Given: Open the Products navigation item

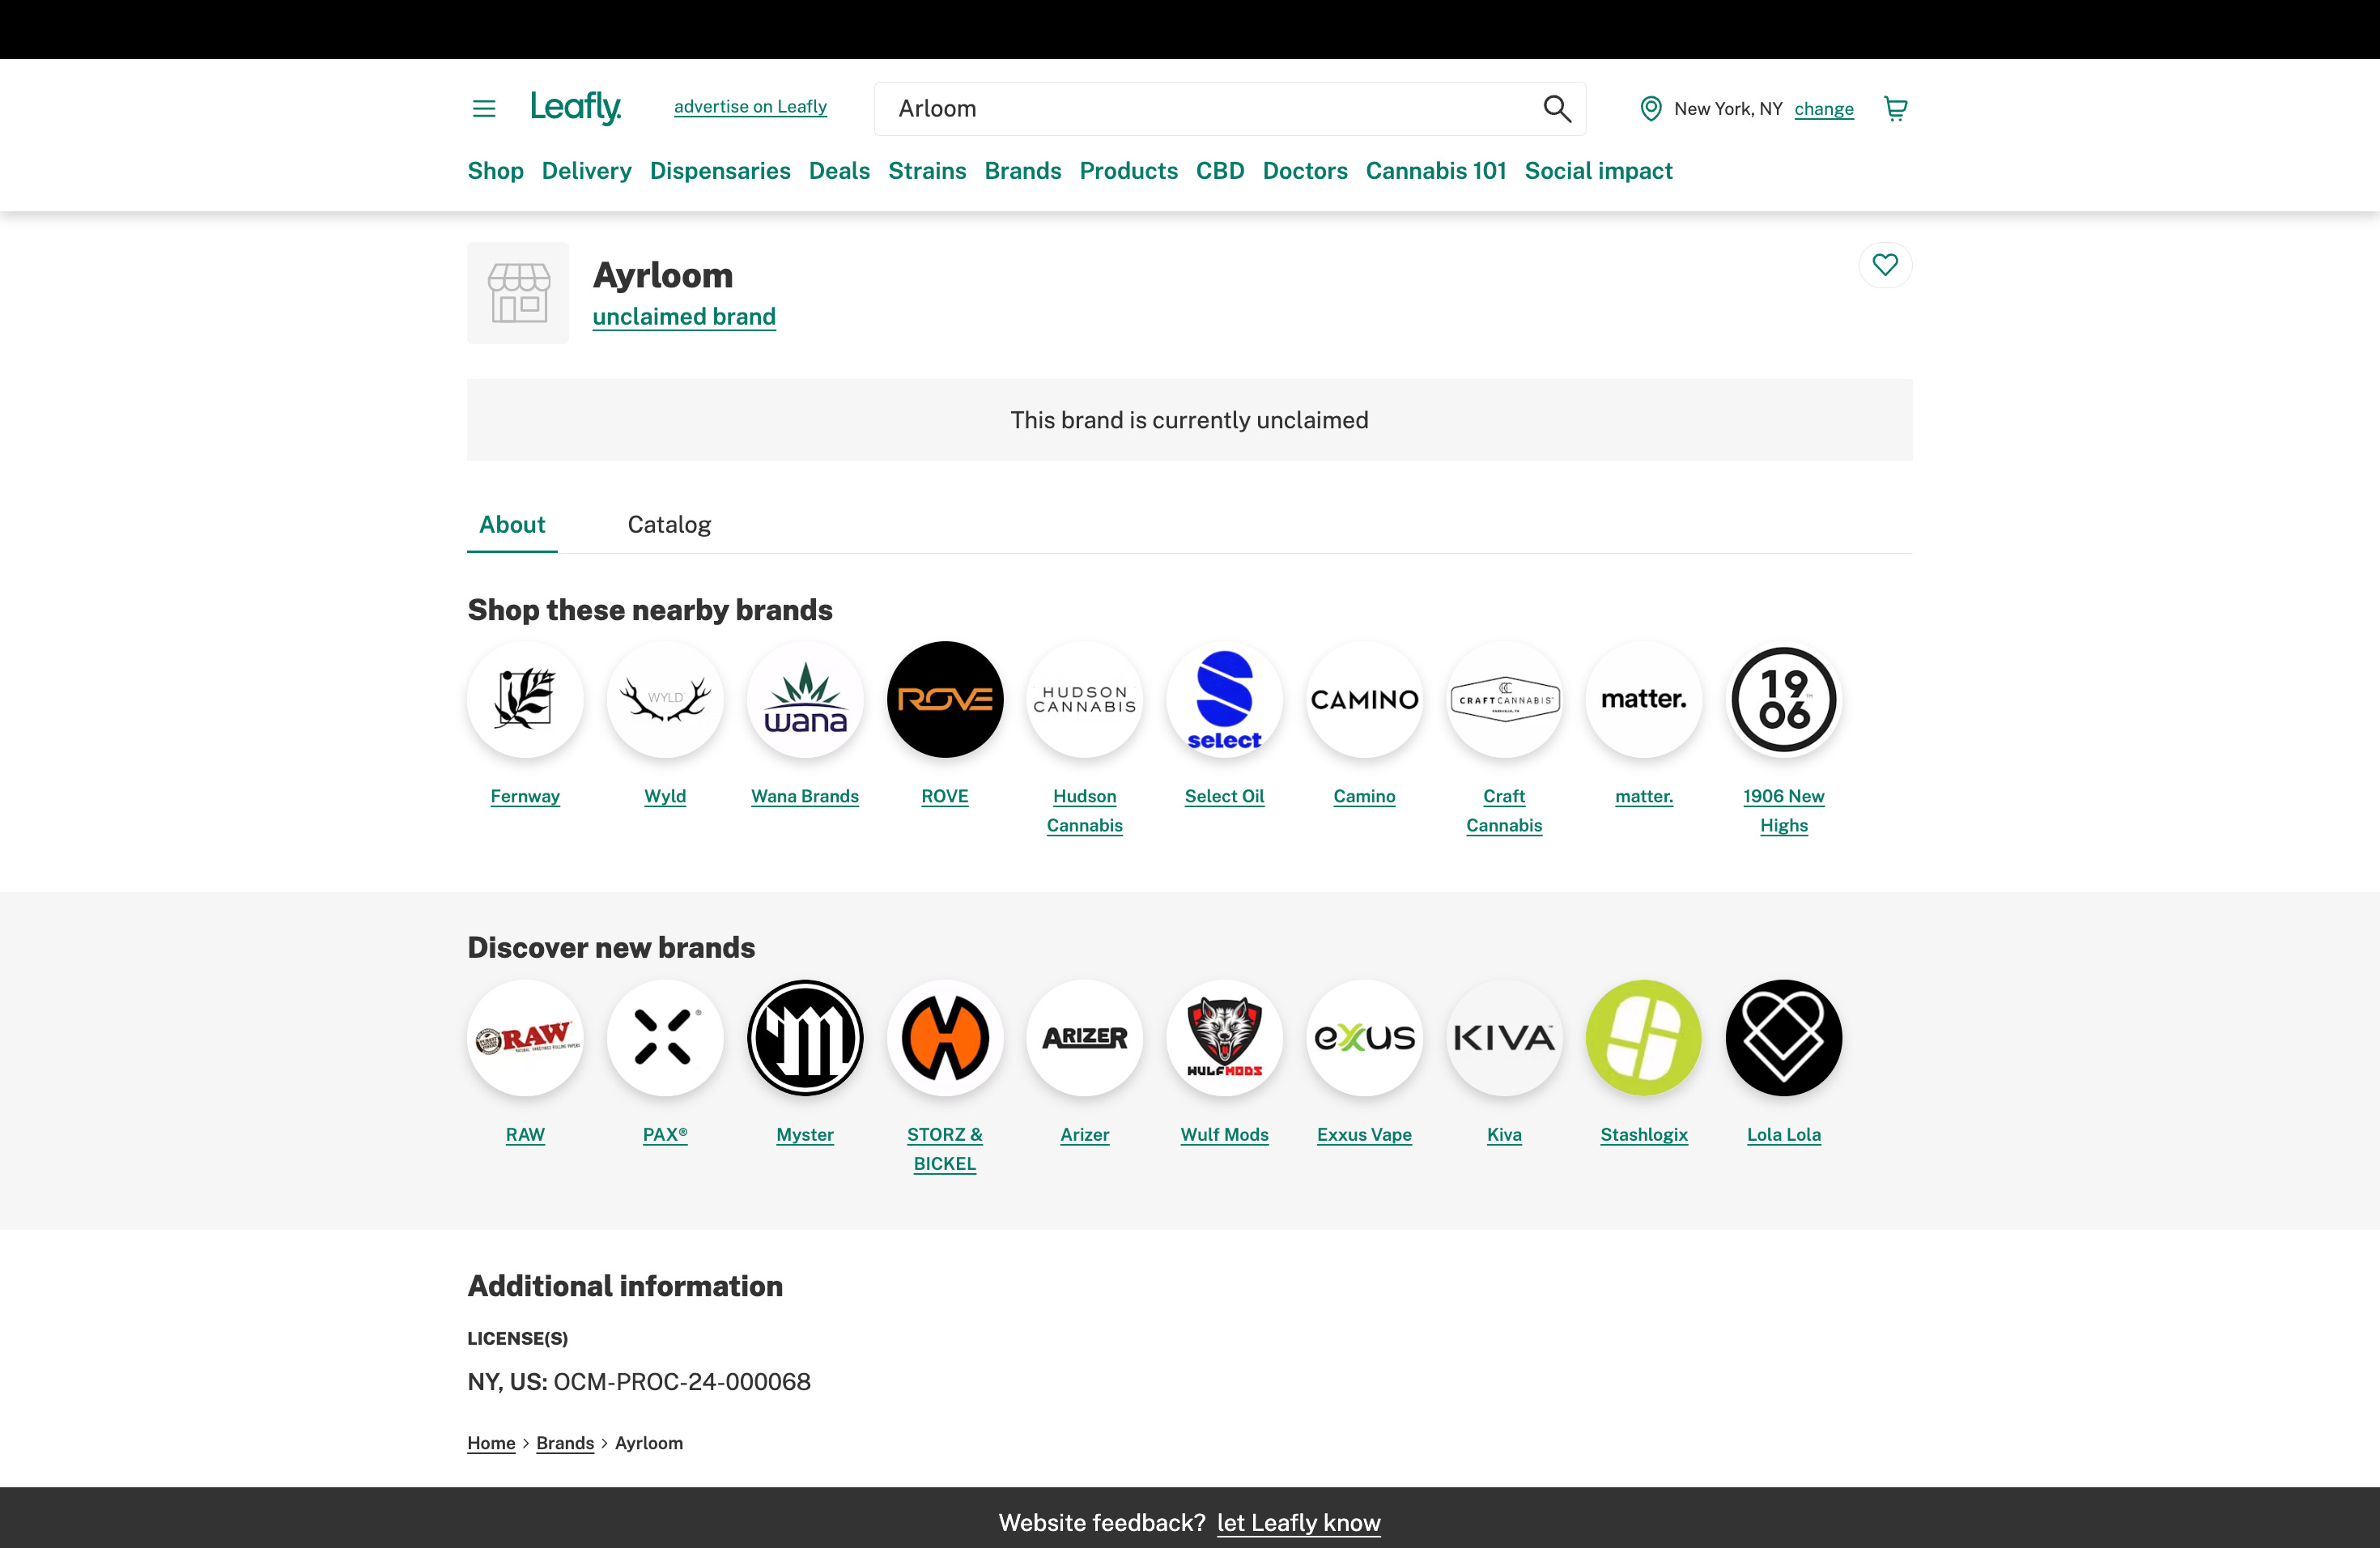Looking at the screenshot, I should pyautogui.click(x=1129, y=171).
